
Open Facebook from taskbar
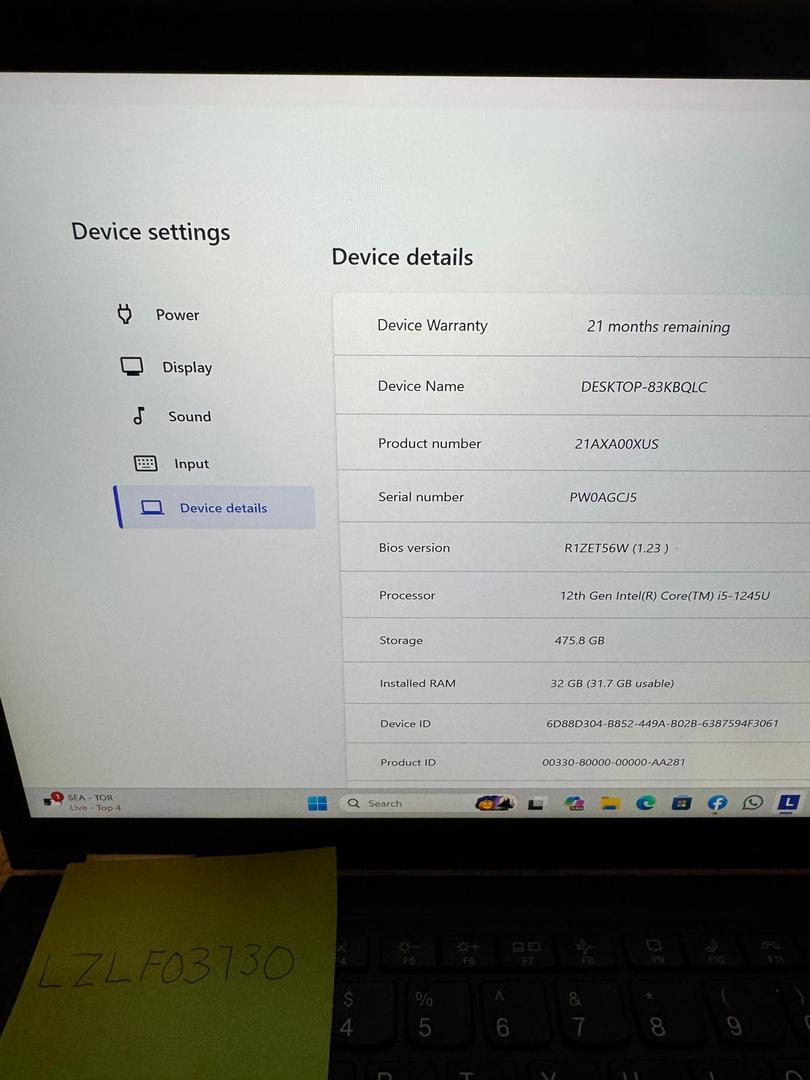click(717, 802)
